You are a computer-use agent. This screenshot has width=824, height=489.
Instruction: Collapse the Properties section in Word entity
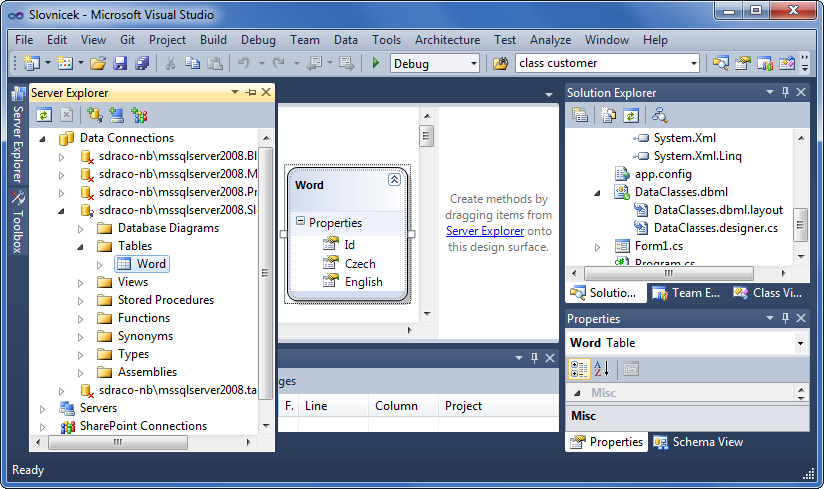click(x=300, y=222)
